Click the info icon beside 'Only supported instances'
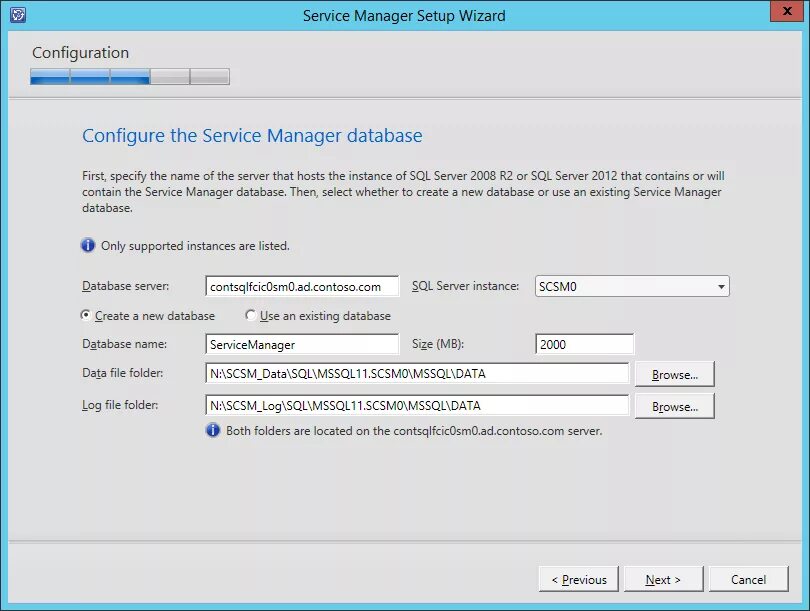The image size is (810, 611). pyautogui.click(x=89, y=245)
